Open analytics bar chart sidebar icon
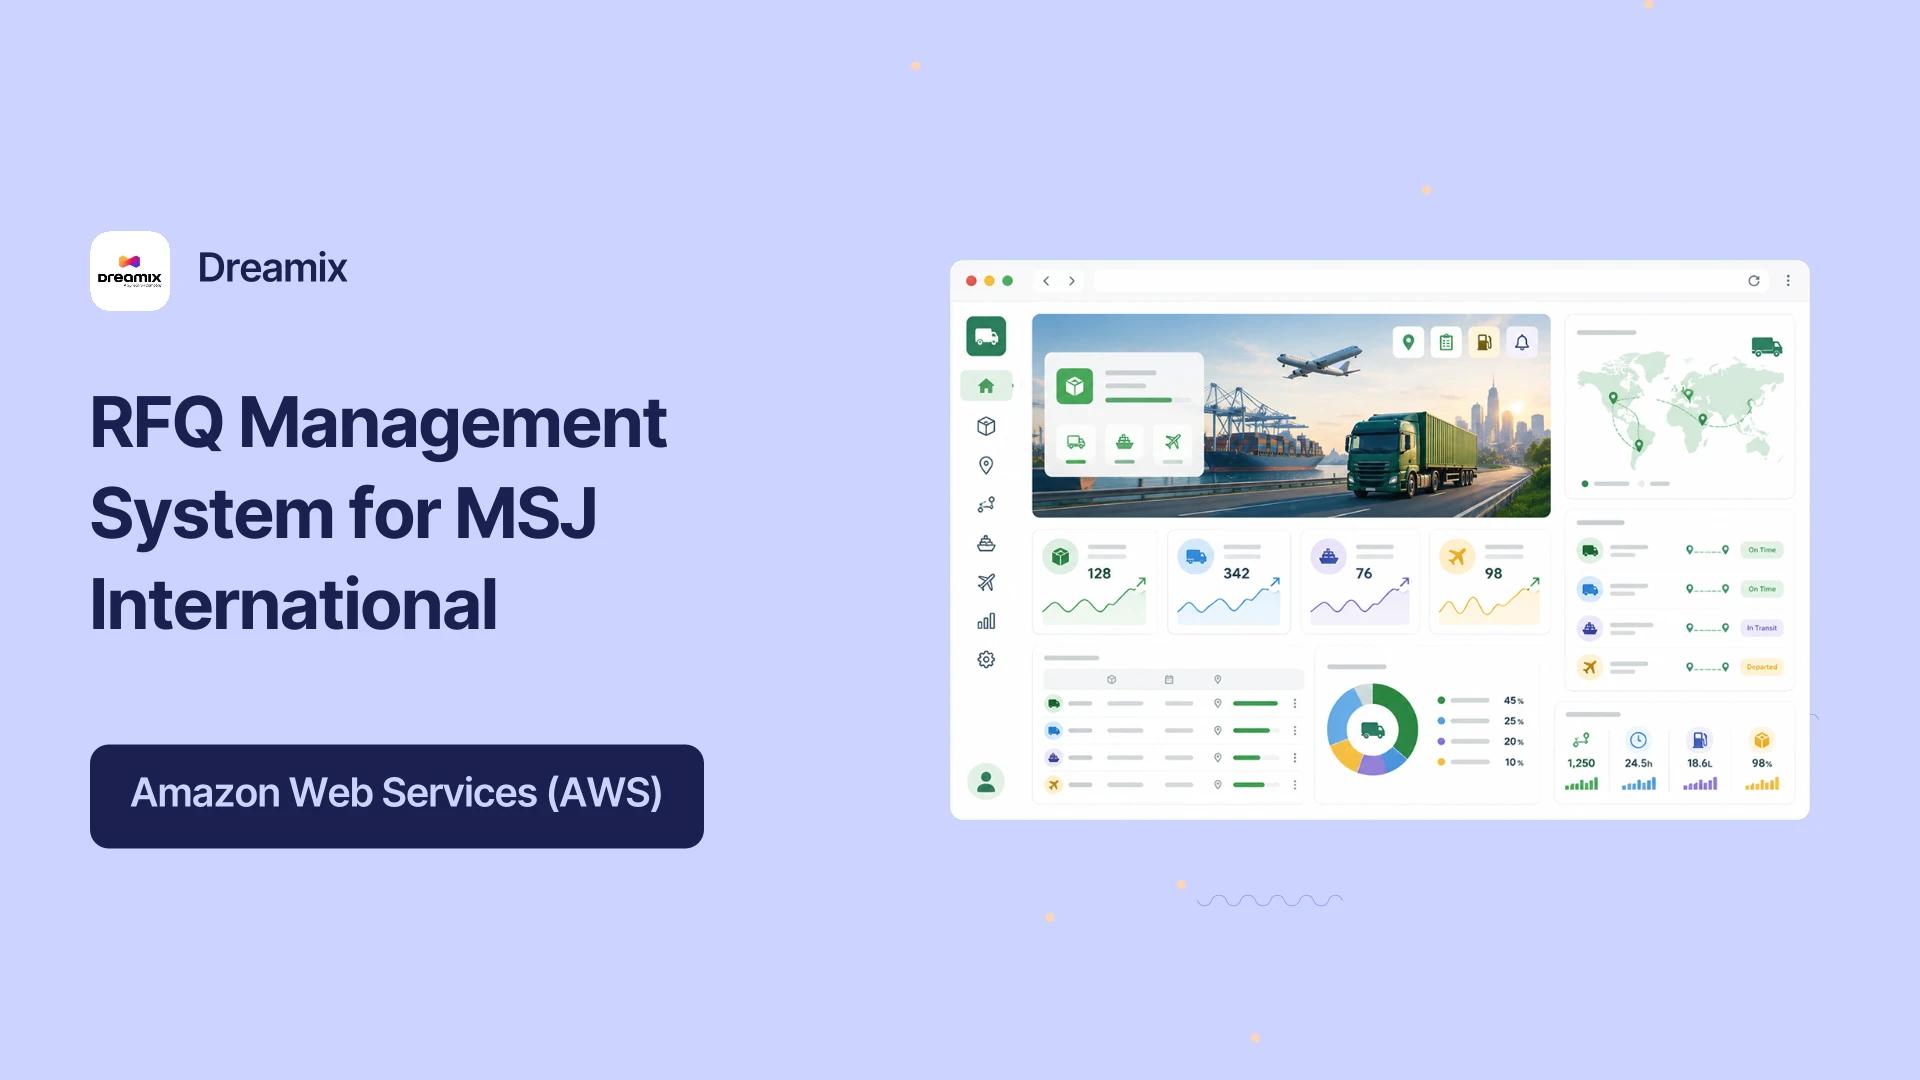 (986, 621)
